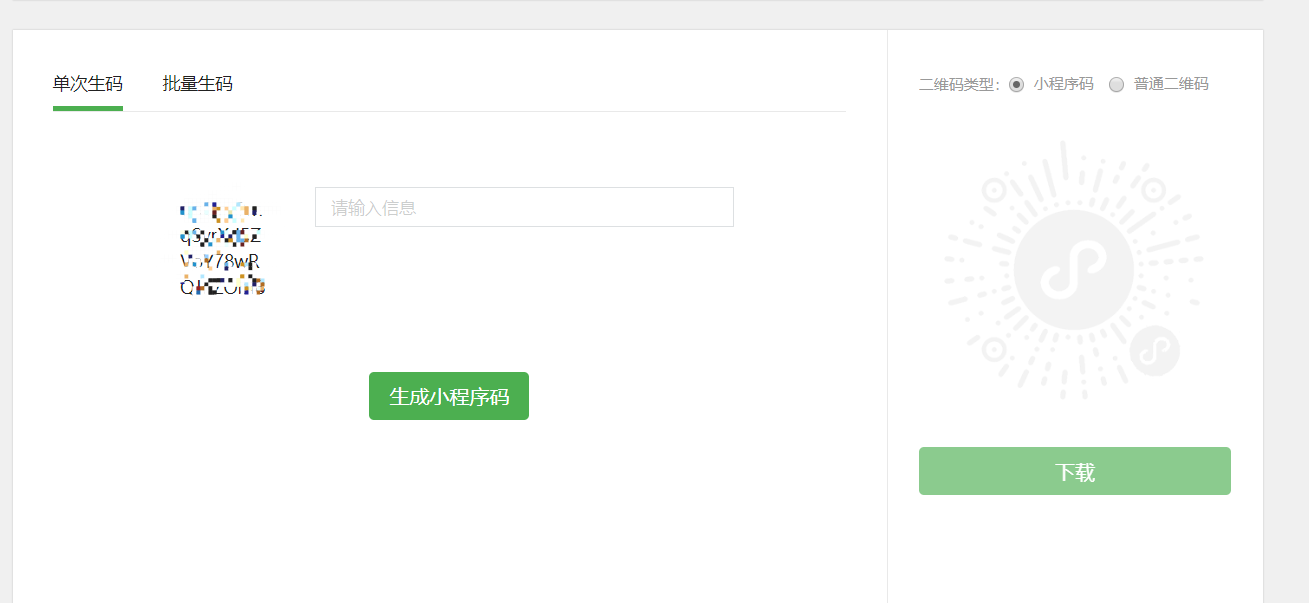Click the light green download bar control

pyautogui.click(x=1073, y=470)
